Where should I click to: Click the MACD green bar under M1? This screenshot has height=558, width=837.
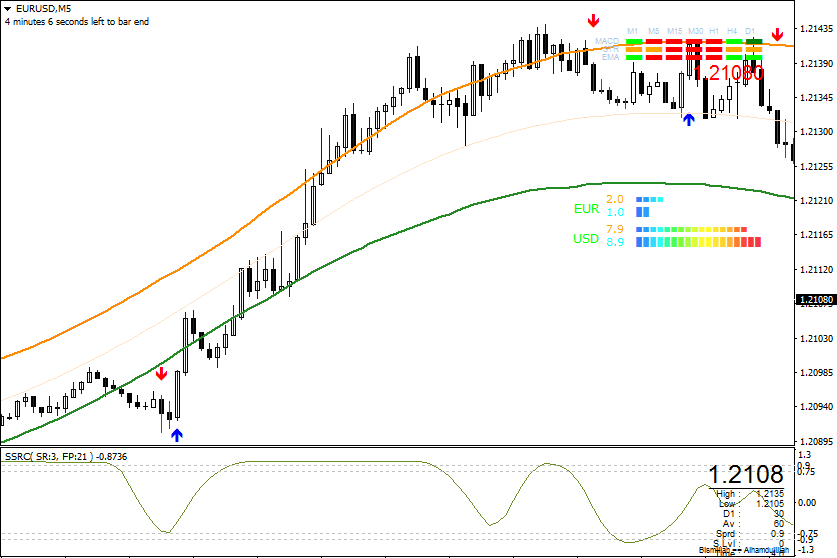coord(633,41)
